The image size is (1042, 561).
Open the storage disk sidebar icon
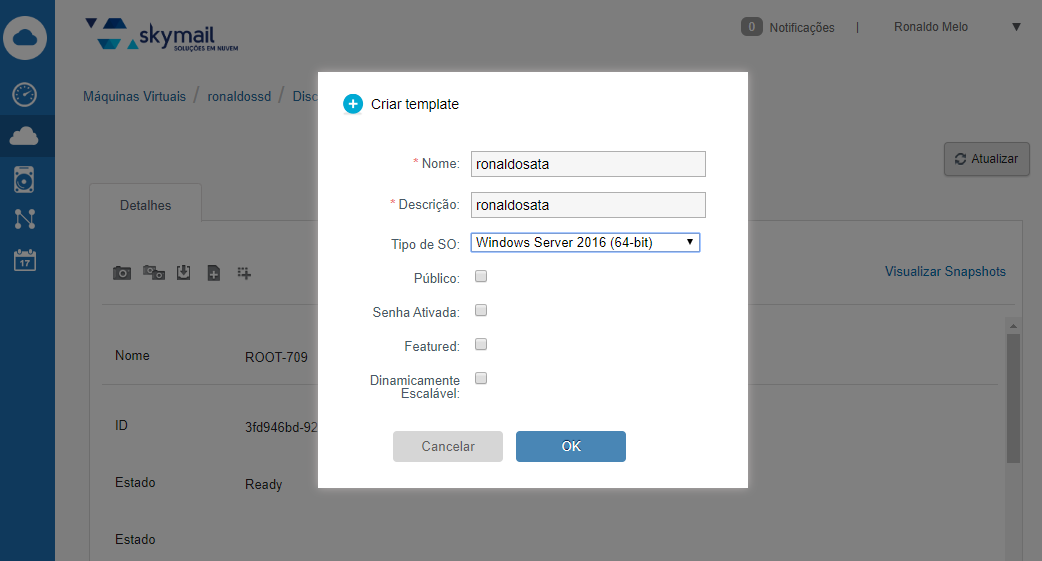(25, 179)
